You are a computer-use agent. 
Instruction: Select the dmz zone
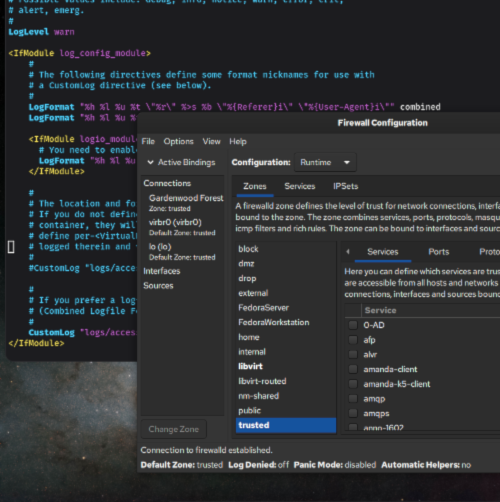pyautogui.click(x=286, y=264)
